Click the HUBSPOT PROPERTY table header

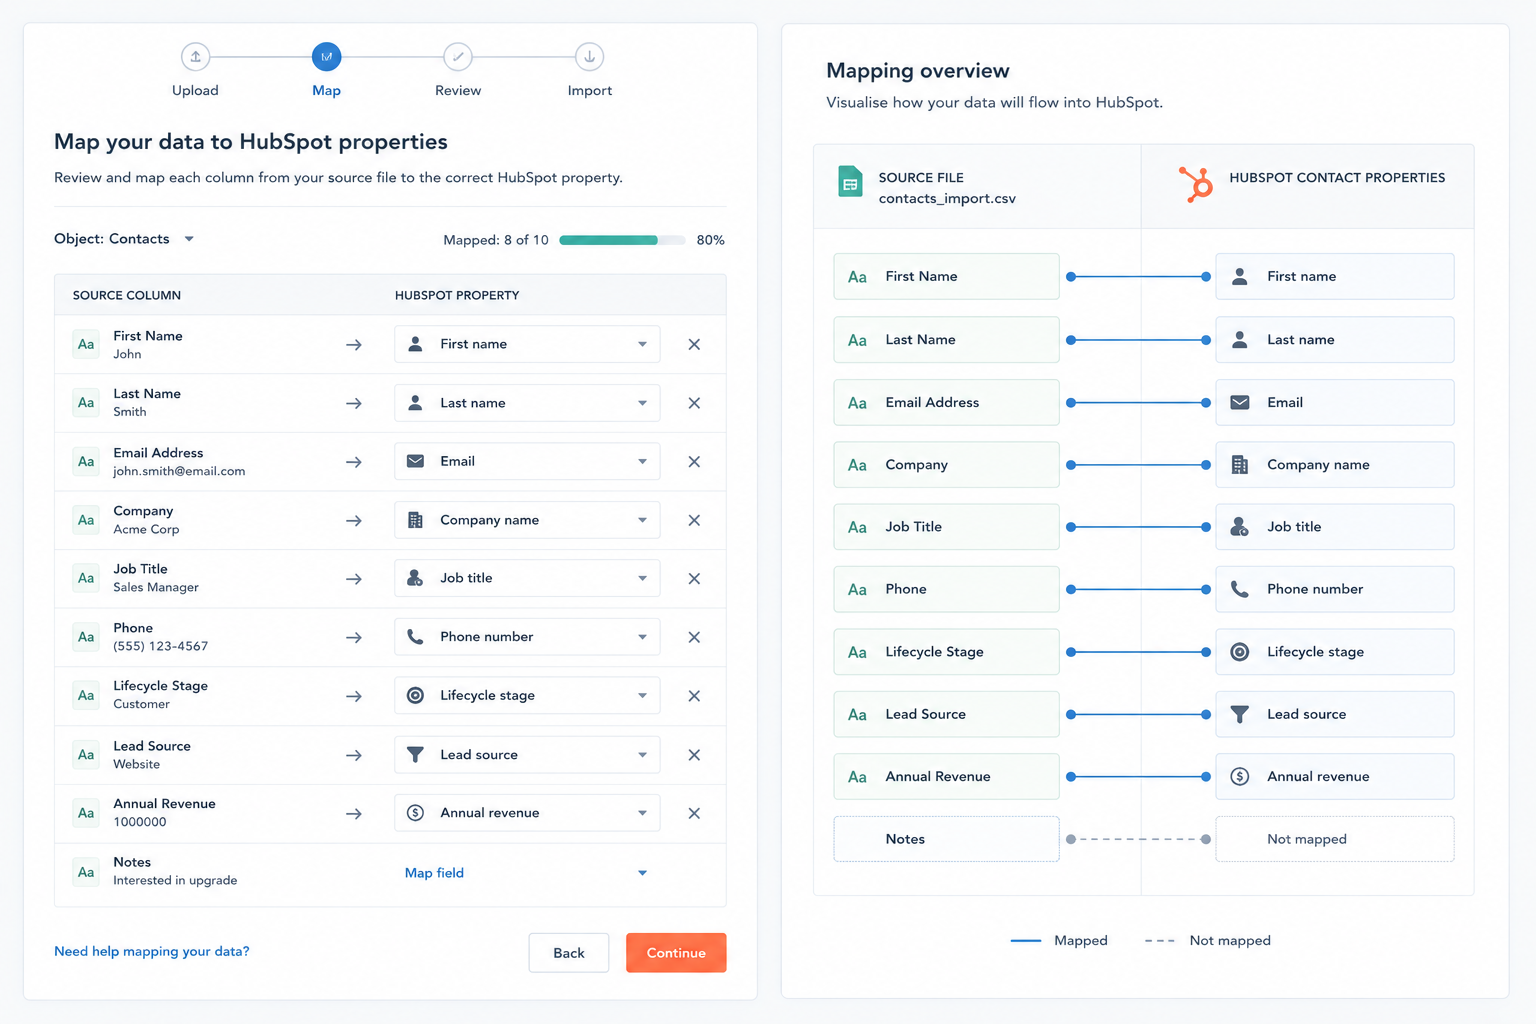pyautogui.click(x=457, y=295)
